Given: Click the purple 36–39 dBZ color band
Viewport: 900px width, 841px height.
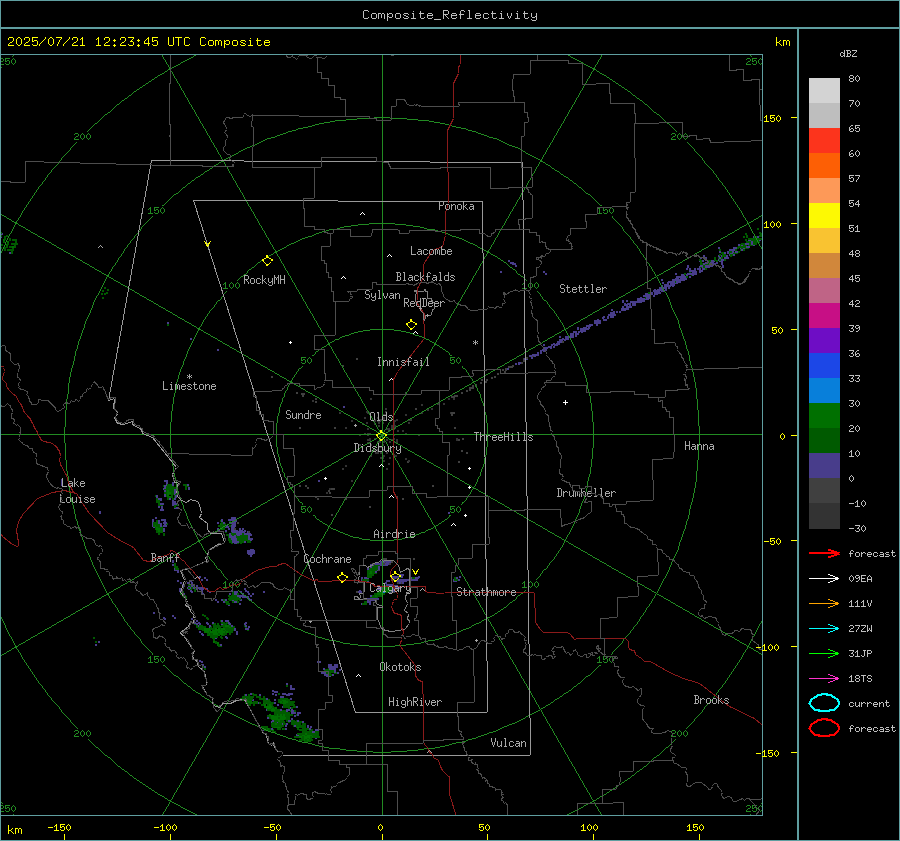Looking at the screenshot, I should point(824,341).
